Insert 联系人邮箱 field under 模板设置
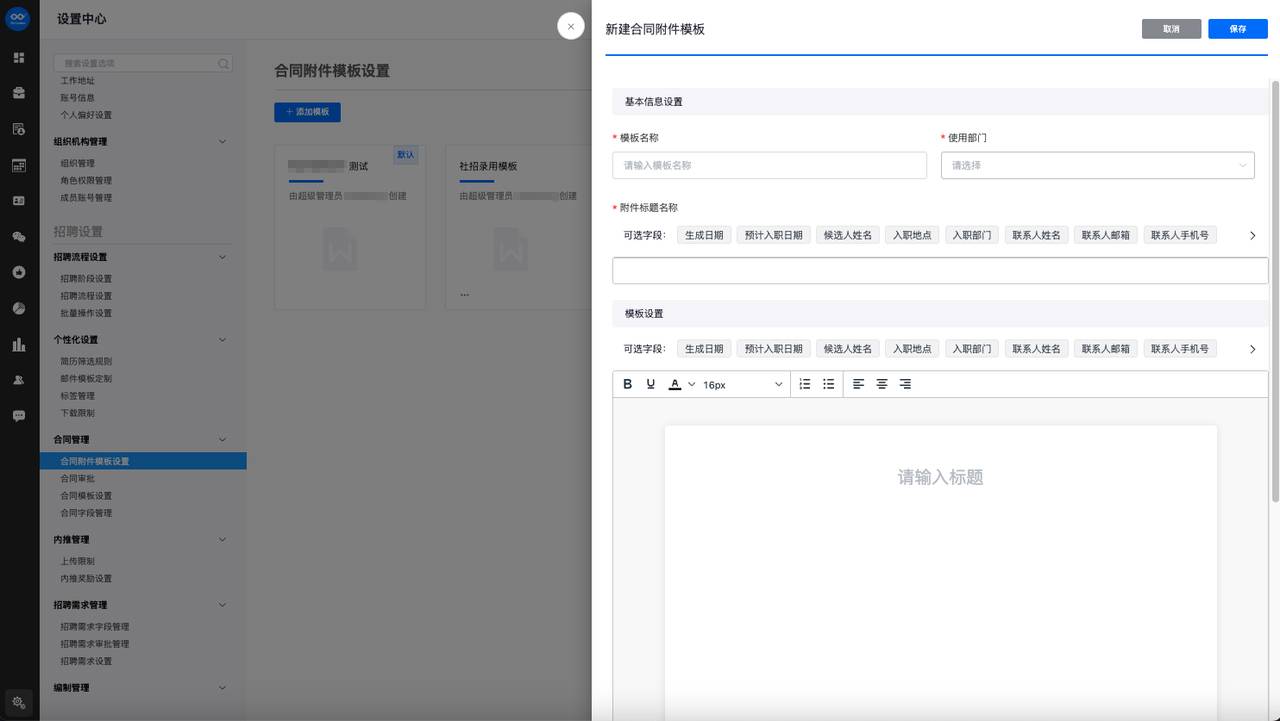The height and width of the screenshot is (721, 1280). (1106, 349)
